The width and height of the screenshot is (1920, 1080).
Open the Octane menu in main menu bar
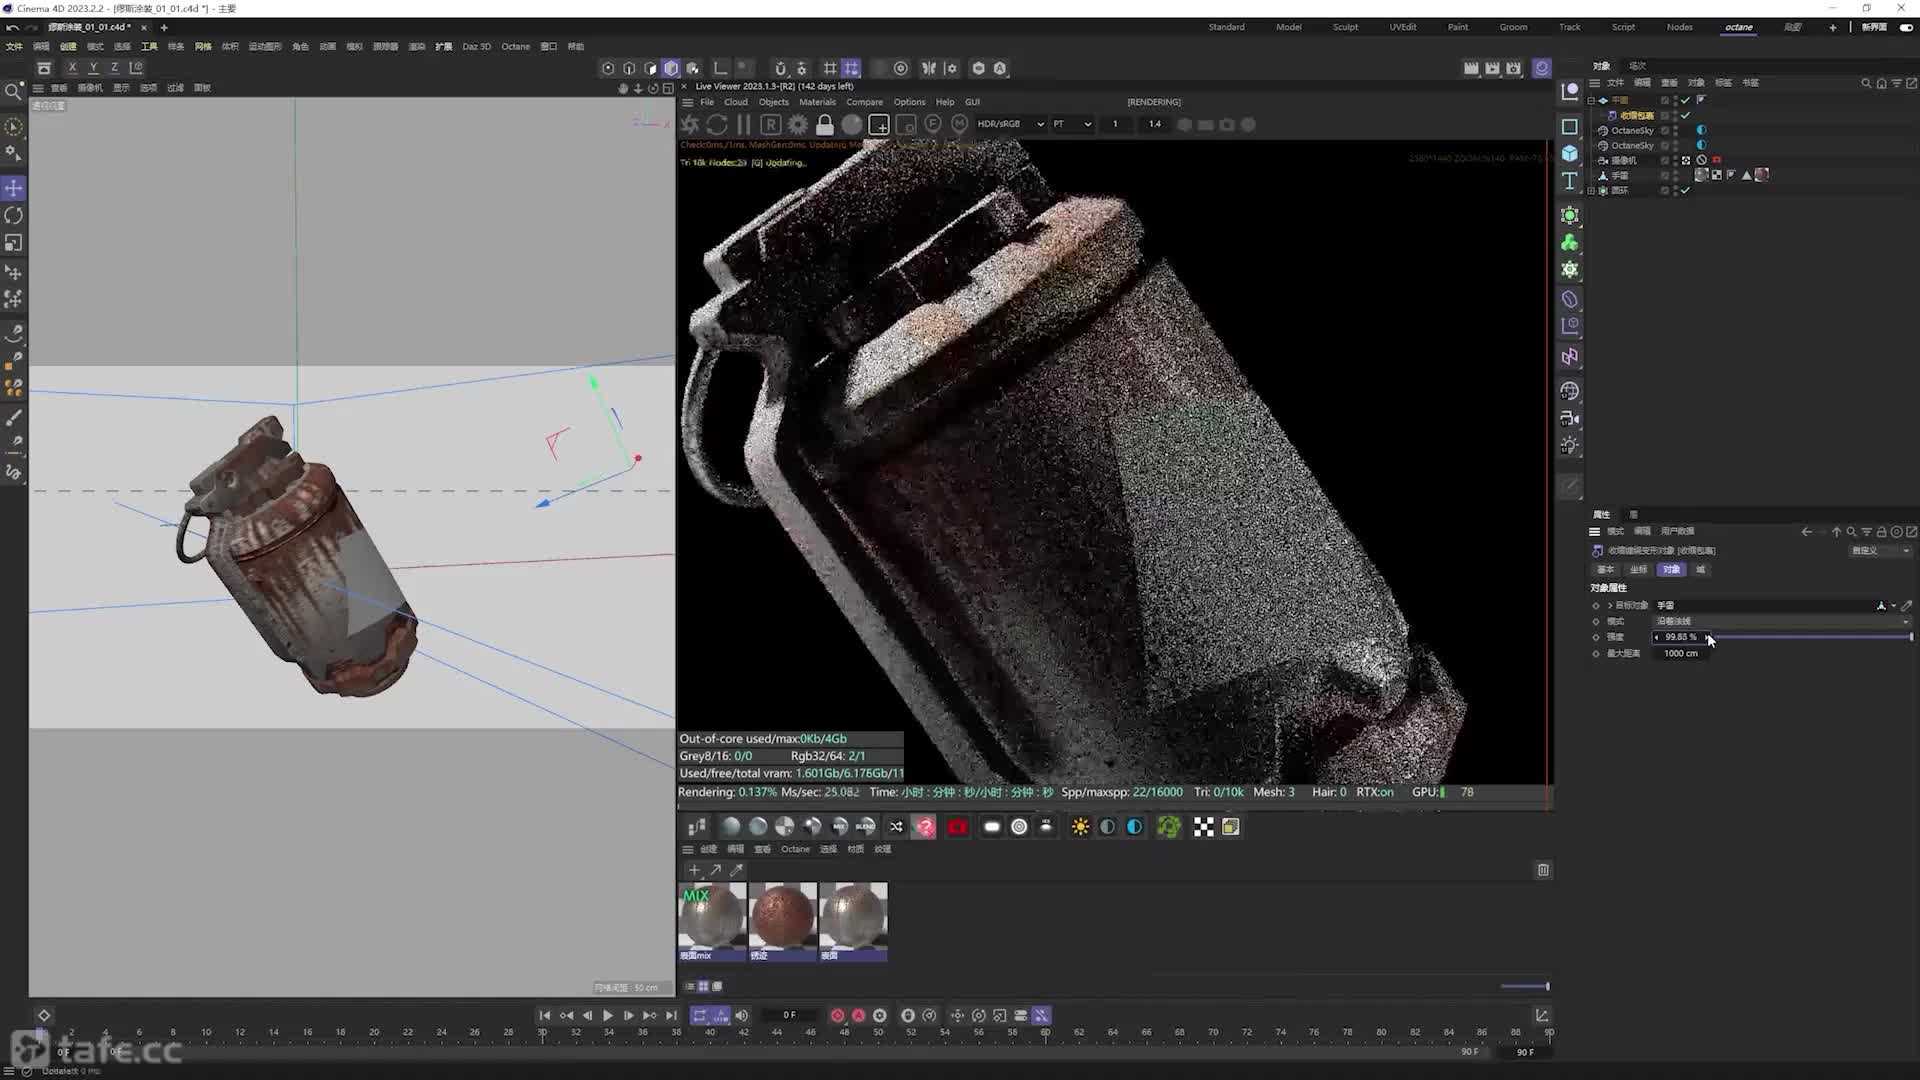[515, 46]
